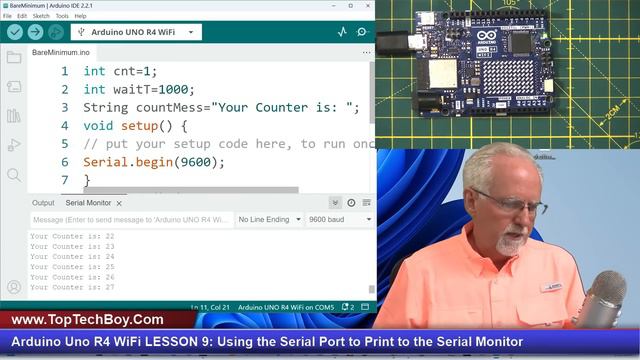This screenshot has width=640, height=360.
Task: Toggle autoscroll in the Serial Monitor
Action: pos(335,203)
